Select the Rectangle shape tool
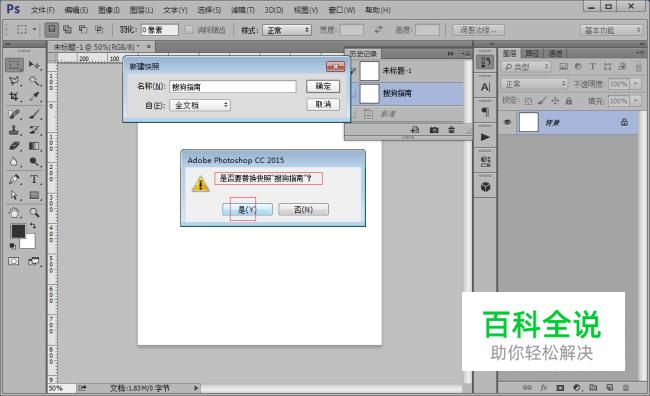 34,195
